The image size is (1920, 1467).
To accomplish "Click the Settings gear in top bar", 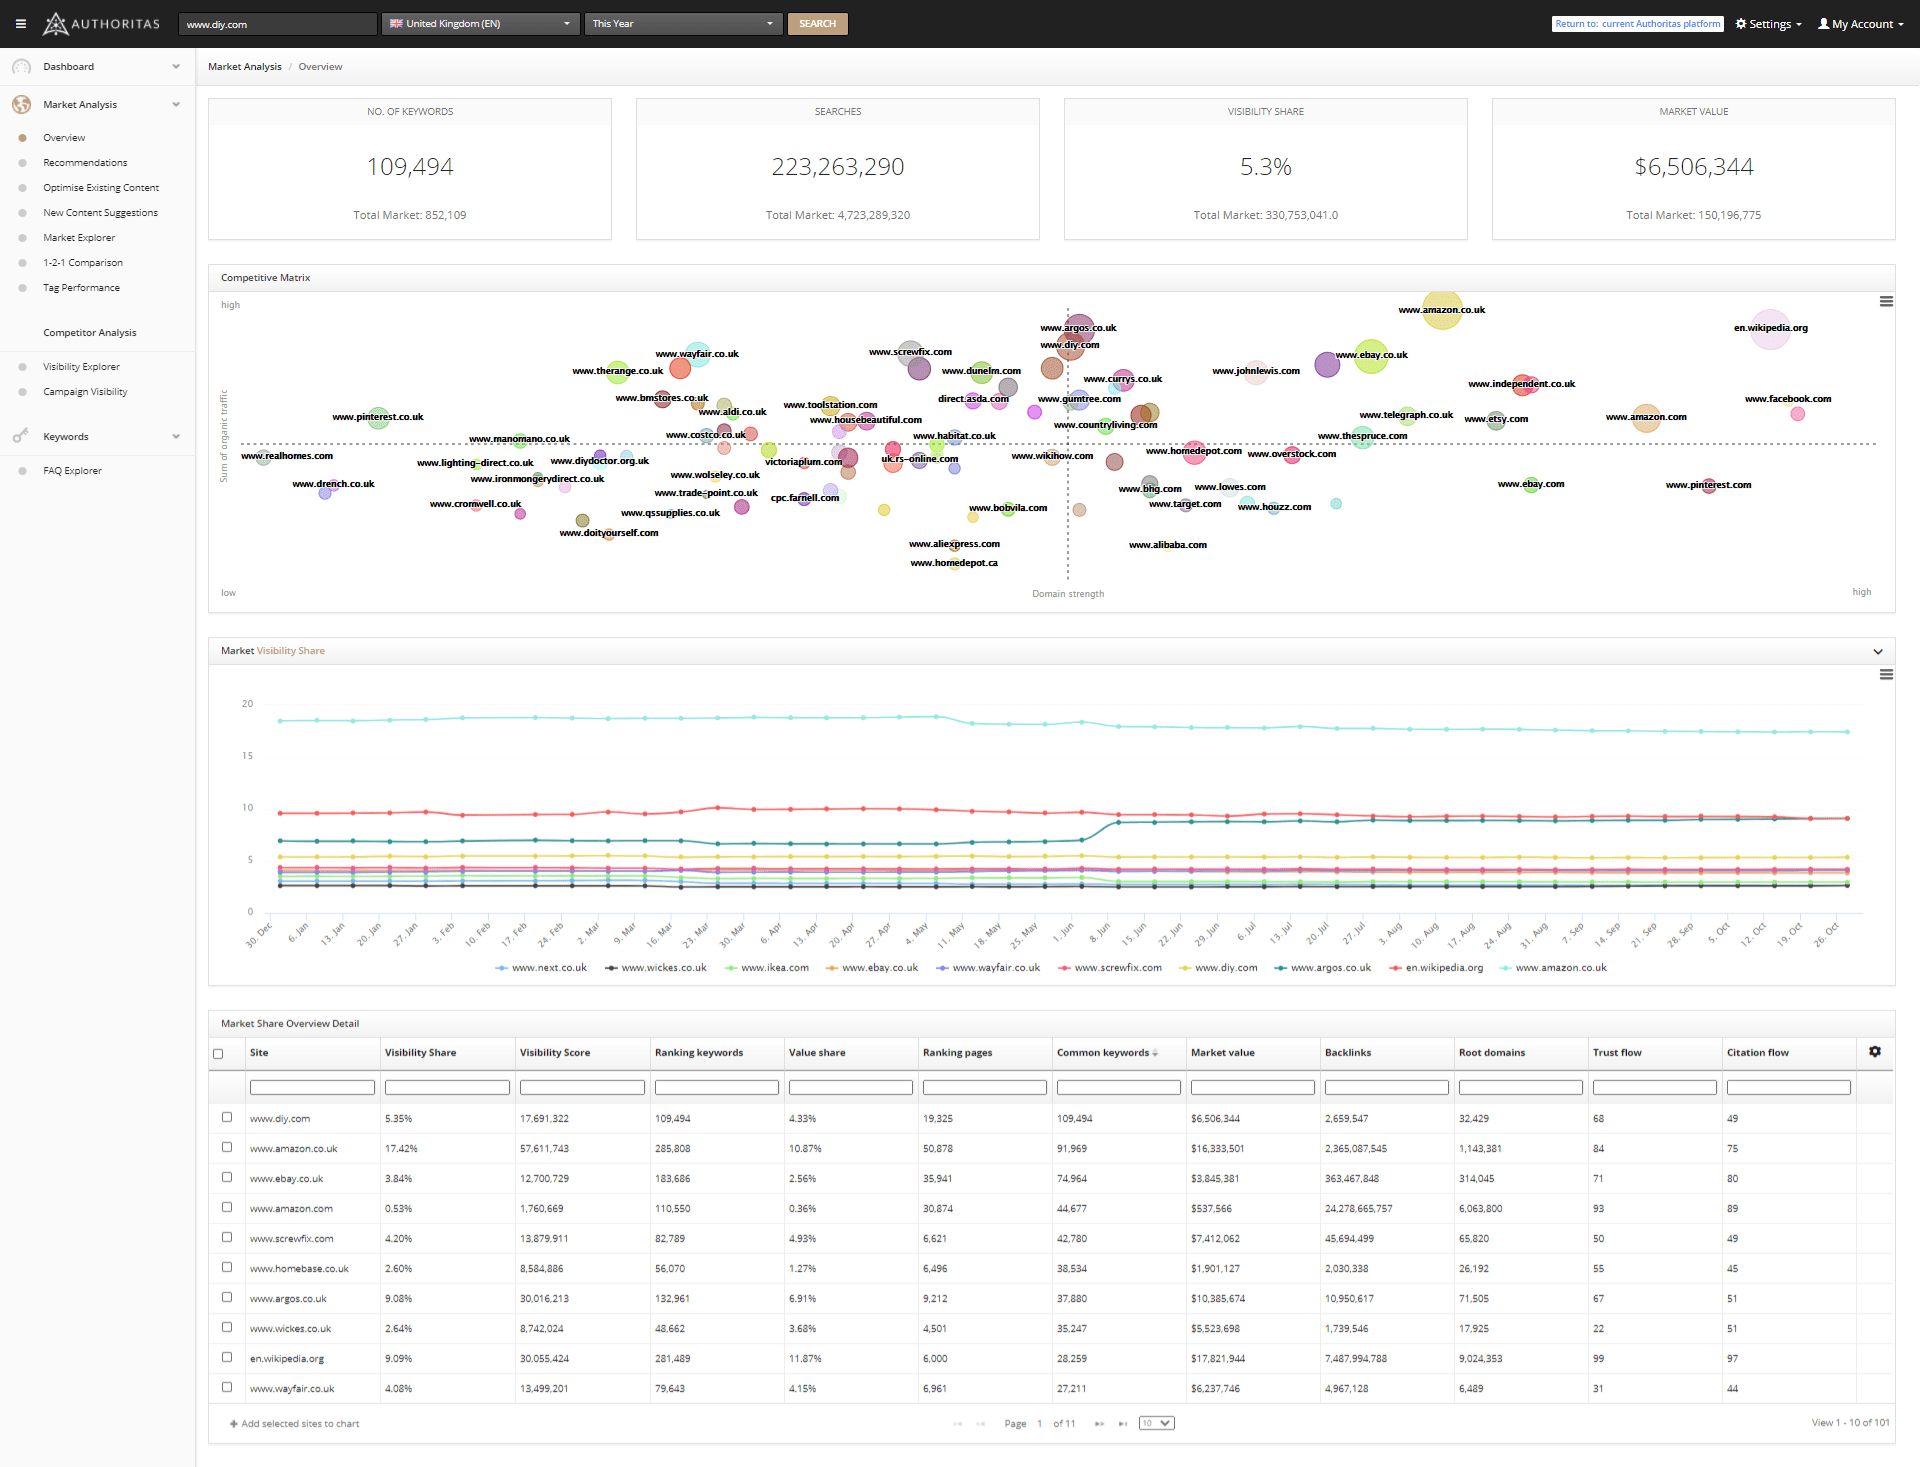I will (x=1741, y=24).
